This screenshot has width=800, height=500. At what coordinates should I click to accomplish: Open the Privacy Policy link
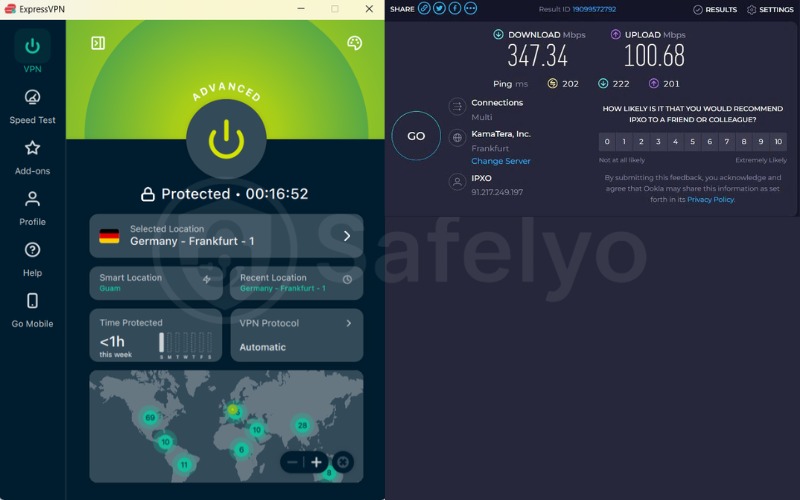tap(711, 199)
